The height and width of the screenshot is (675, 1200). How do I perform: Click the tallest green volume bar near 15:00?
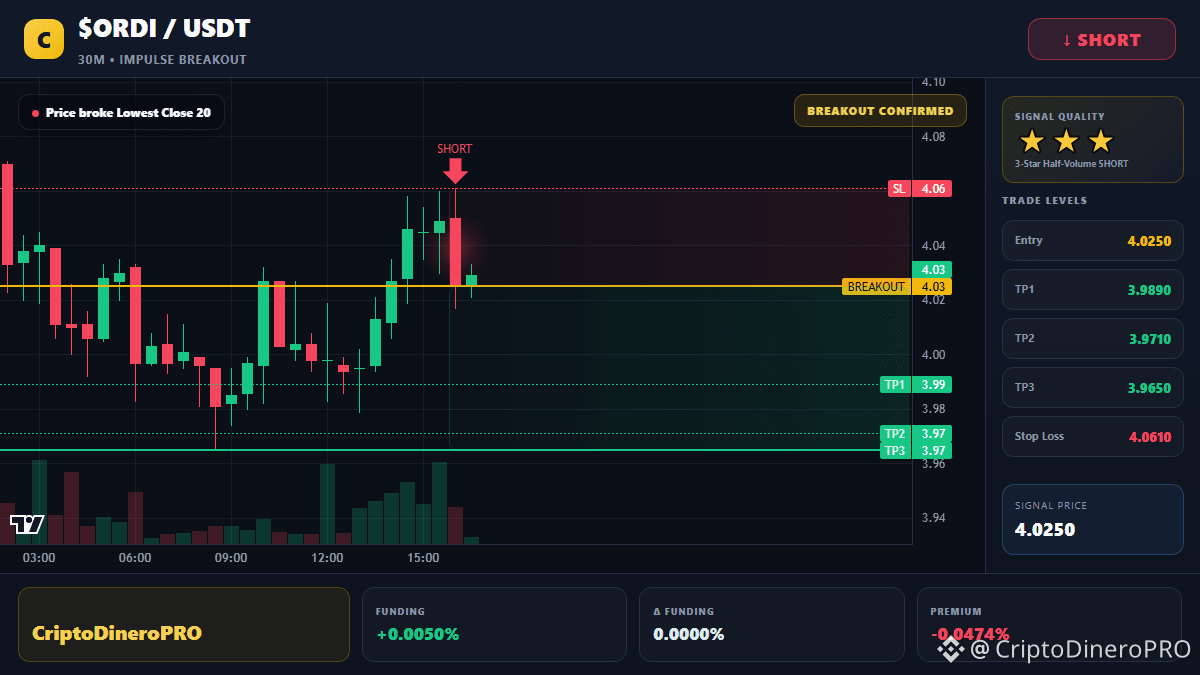439,503
